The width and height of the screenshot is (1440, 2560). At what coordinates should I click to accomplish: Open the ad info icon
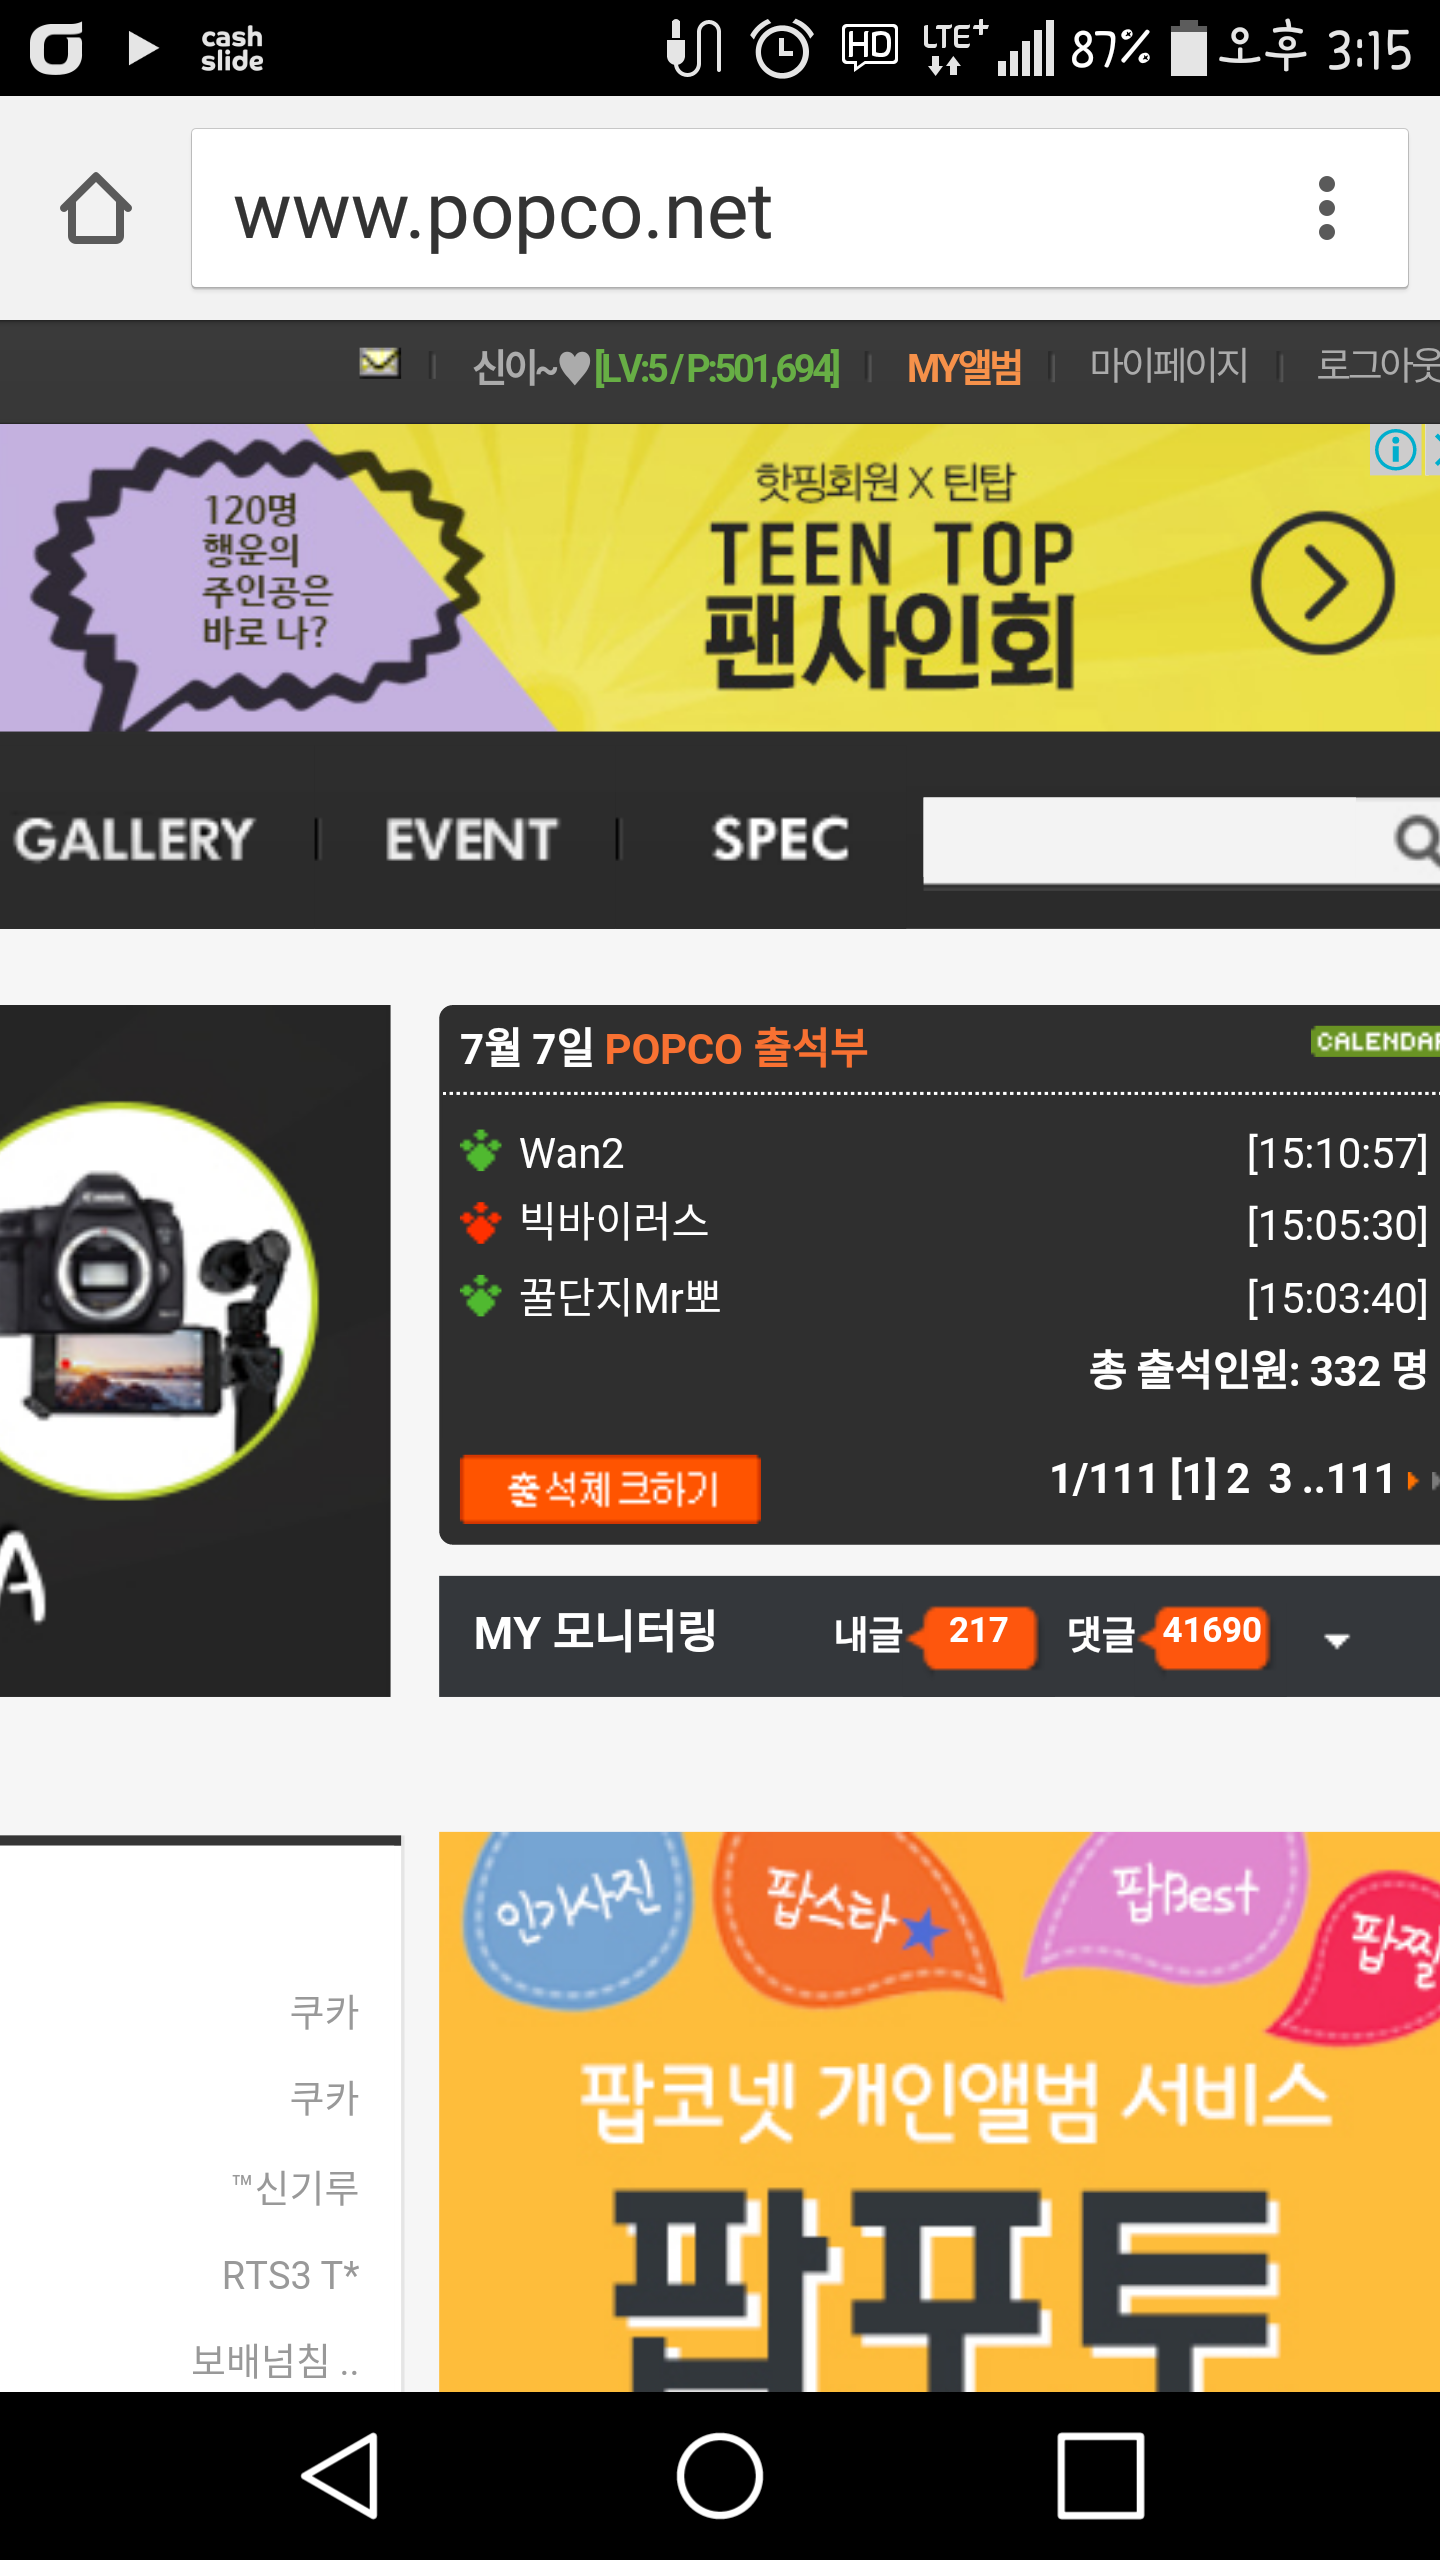(x=1395, y=449)
